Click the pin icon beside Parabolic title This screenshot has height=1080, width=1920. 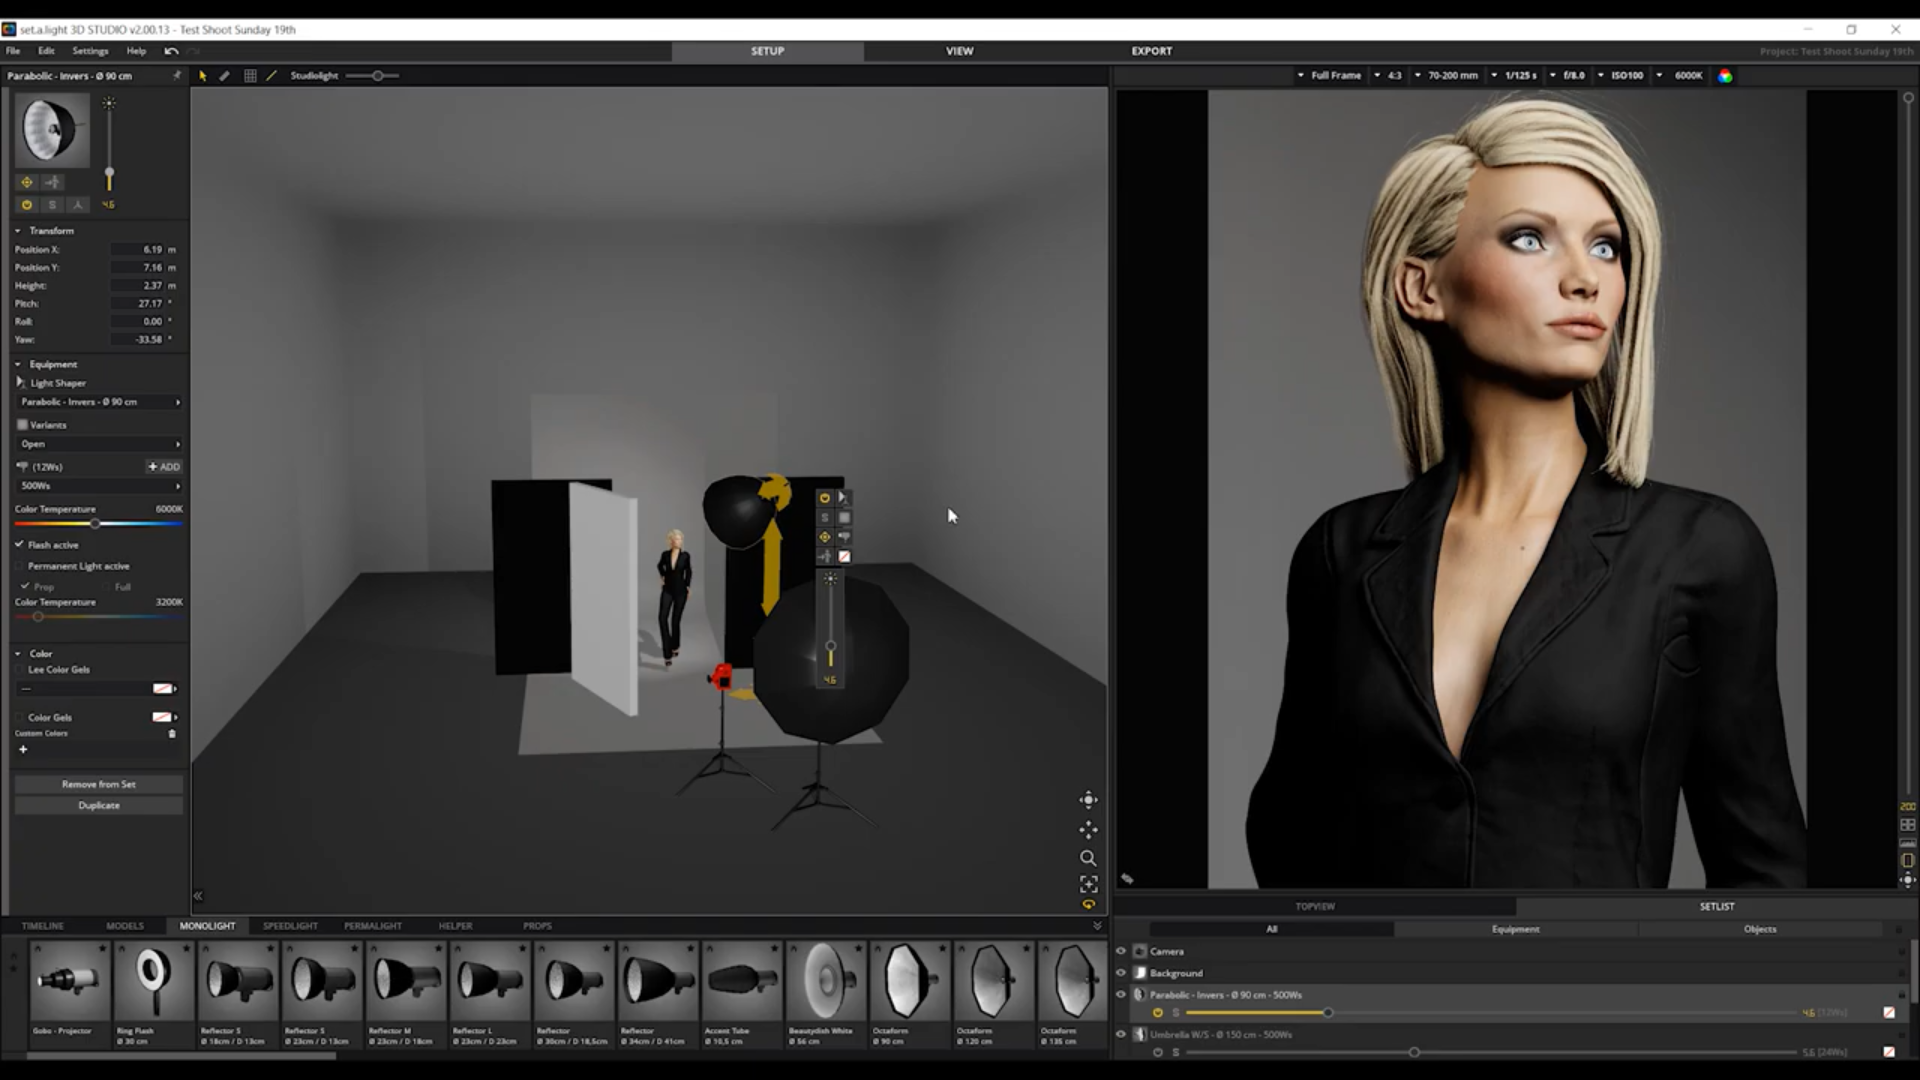177,76
